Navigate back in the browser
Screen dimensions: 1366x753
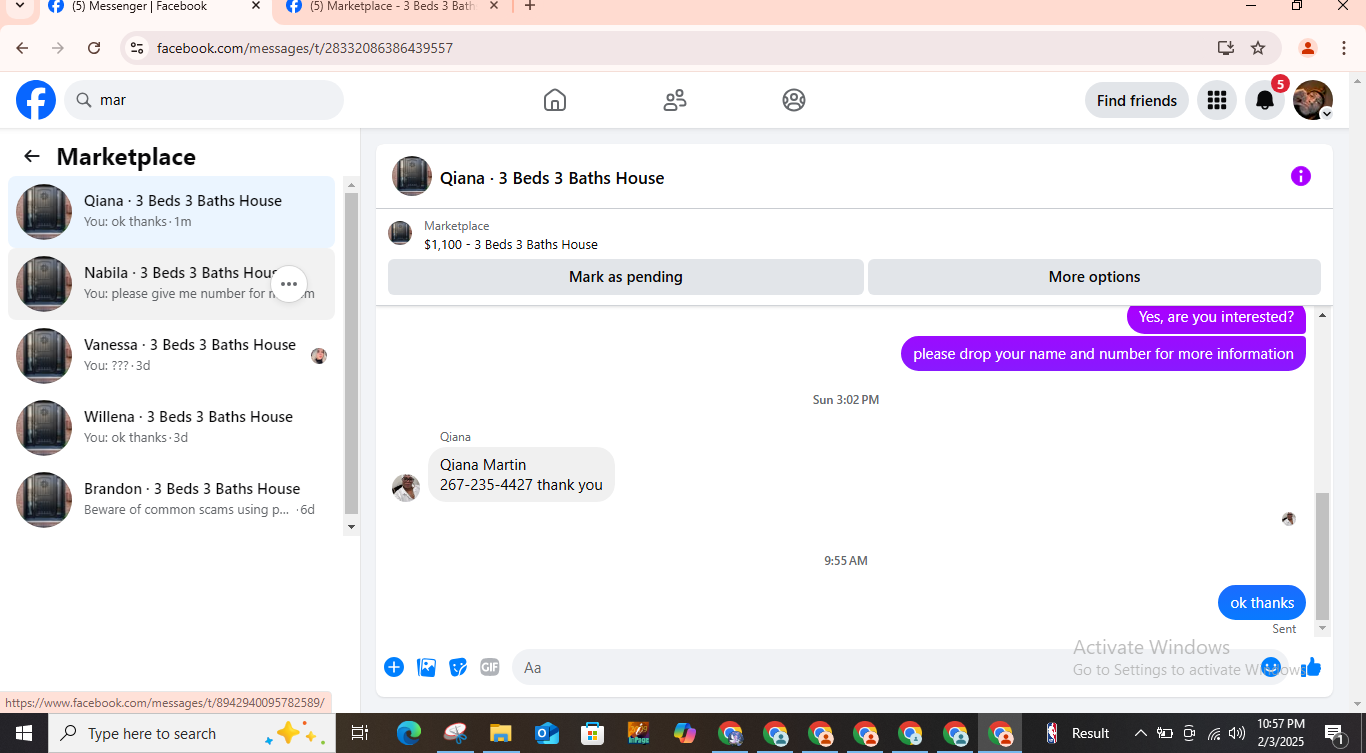coord(22,48)
